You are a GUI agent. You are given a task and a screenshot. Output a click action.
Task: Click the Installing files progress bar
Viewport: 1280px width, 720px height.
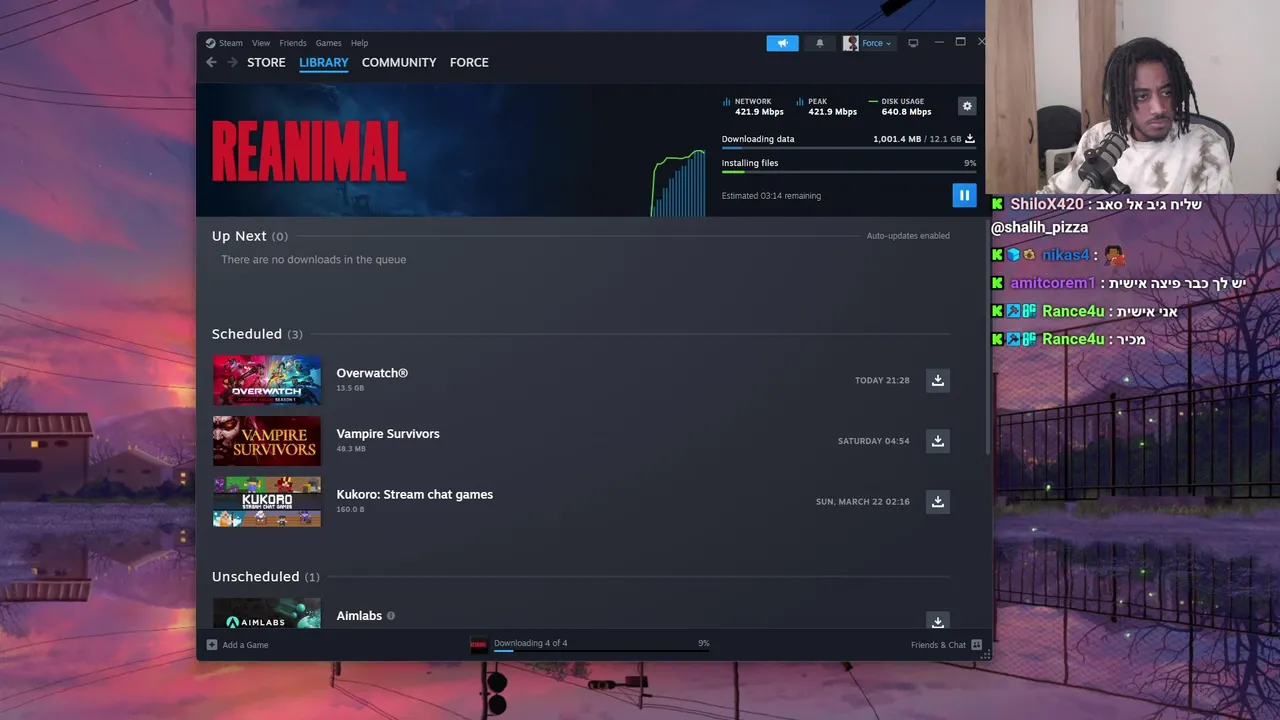(848, 172)
